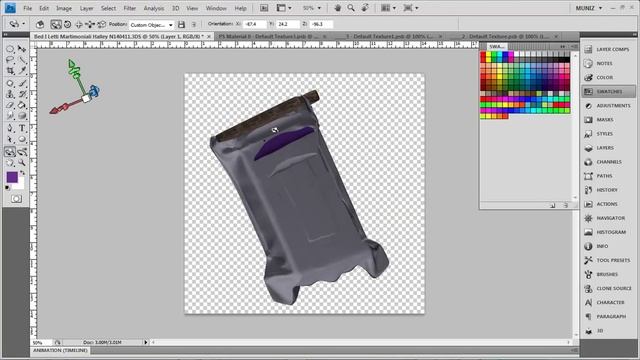Swap foreground and background colors
The image size is (640, 360).
pyautogui.click(x=23, y=173)
